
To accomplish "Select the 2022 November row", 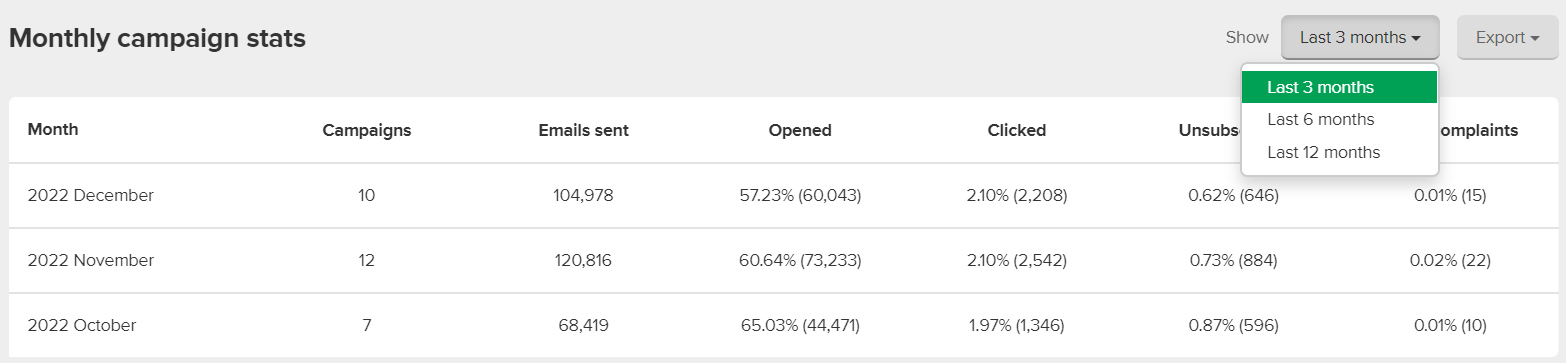I will coord(784,261).
